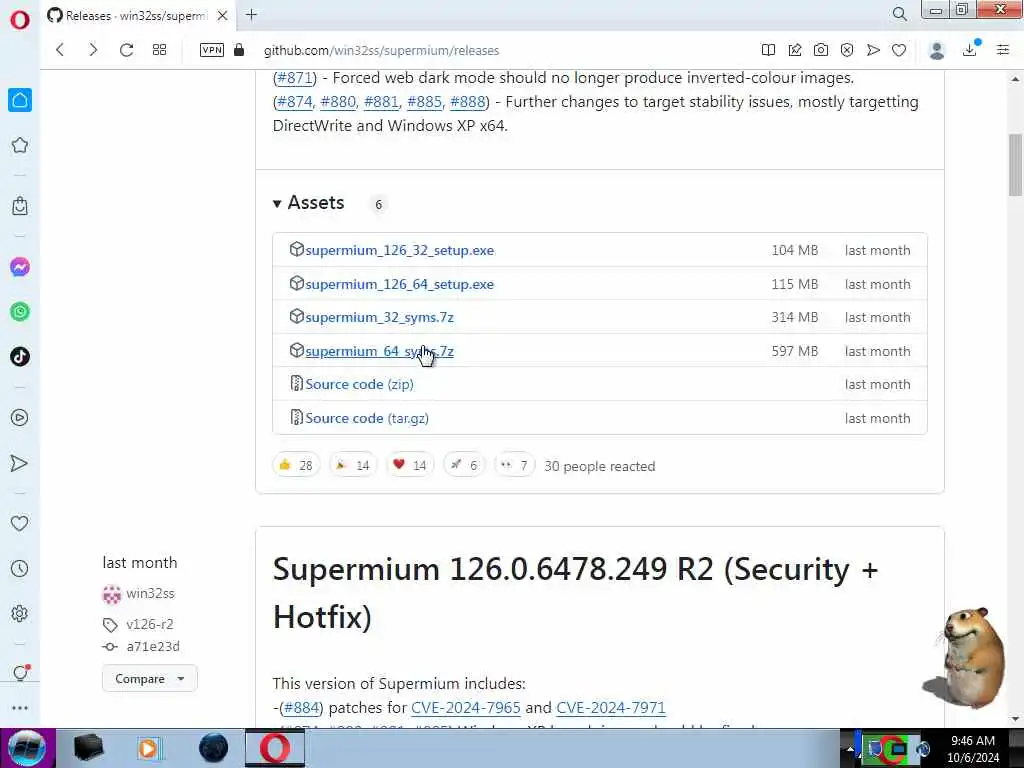Open issue link #871
This screenshot has width=1024, height=768.
[295, 78]
